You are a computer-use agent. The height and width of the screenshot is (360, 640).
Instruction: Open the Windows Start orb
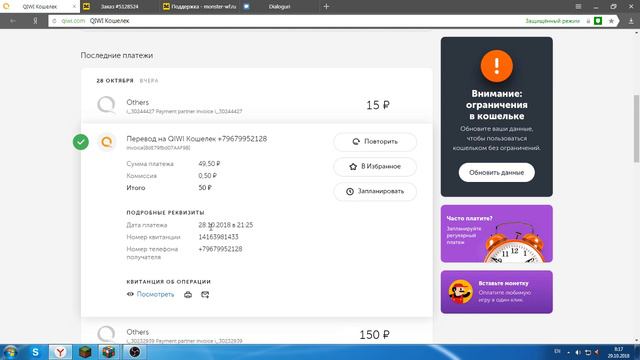[10, 352]
